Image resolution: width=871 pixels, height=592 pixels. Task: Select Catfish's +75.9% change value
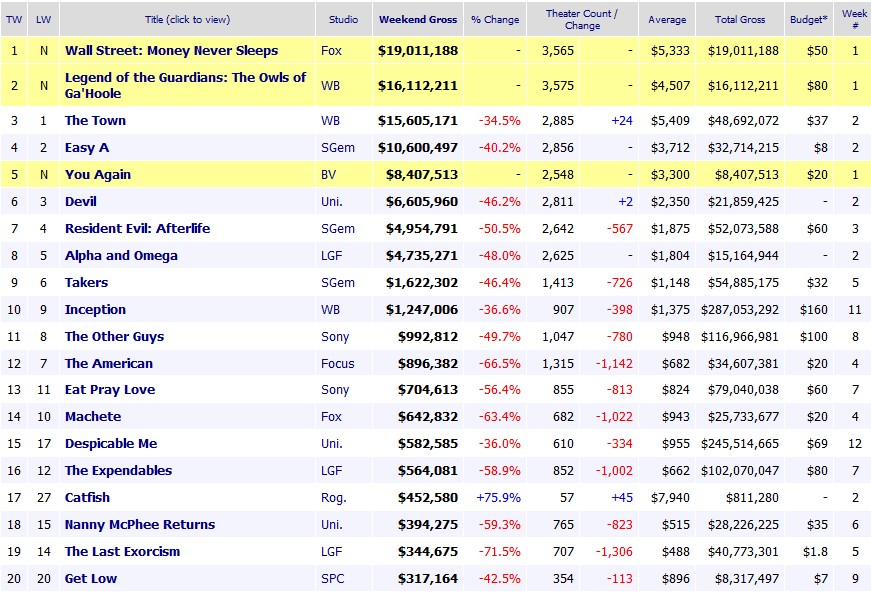(498, 498)
